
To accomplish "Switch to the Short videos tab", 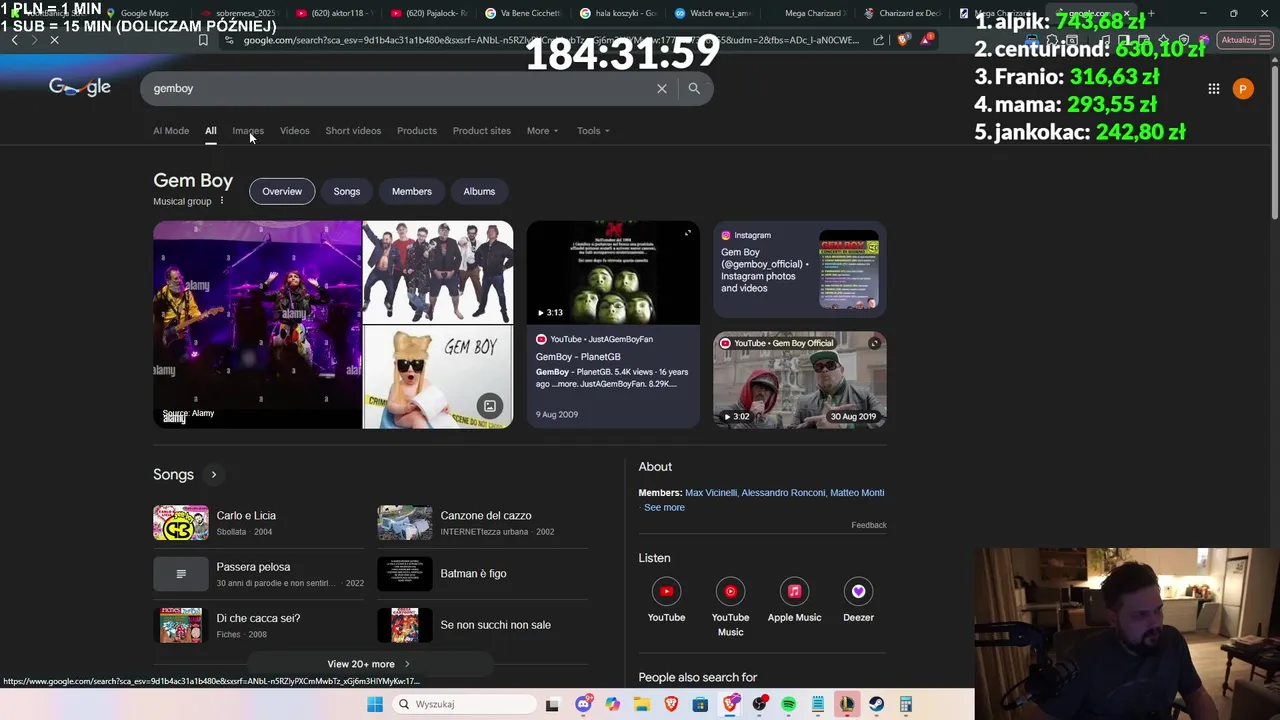I will pos(353,131).
